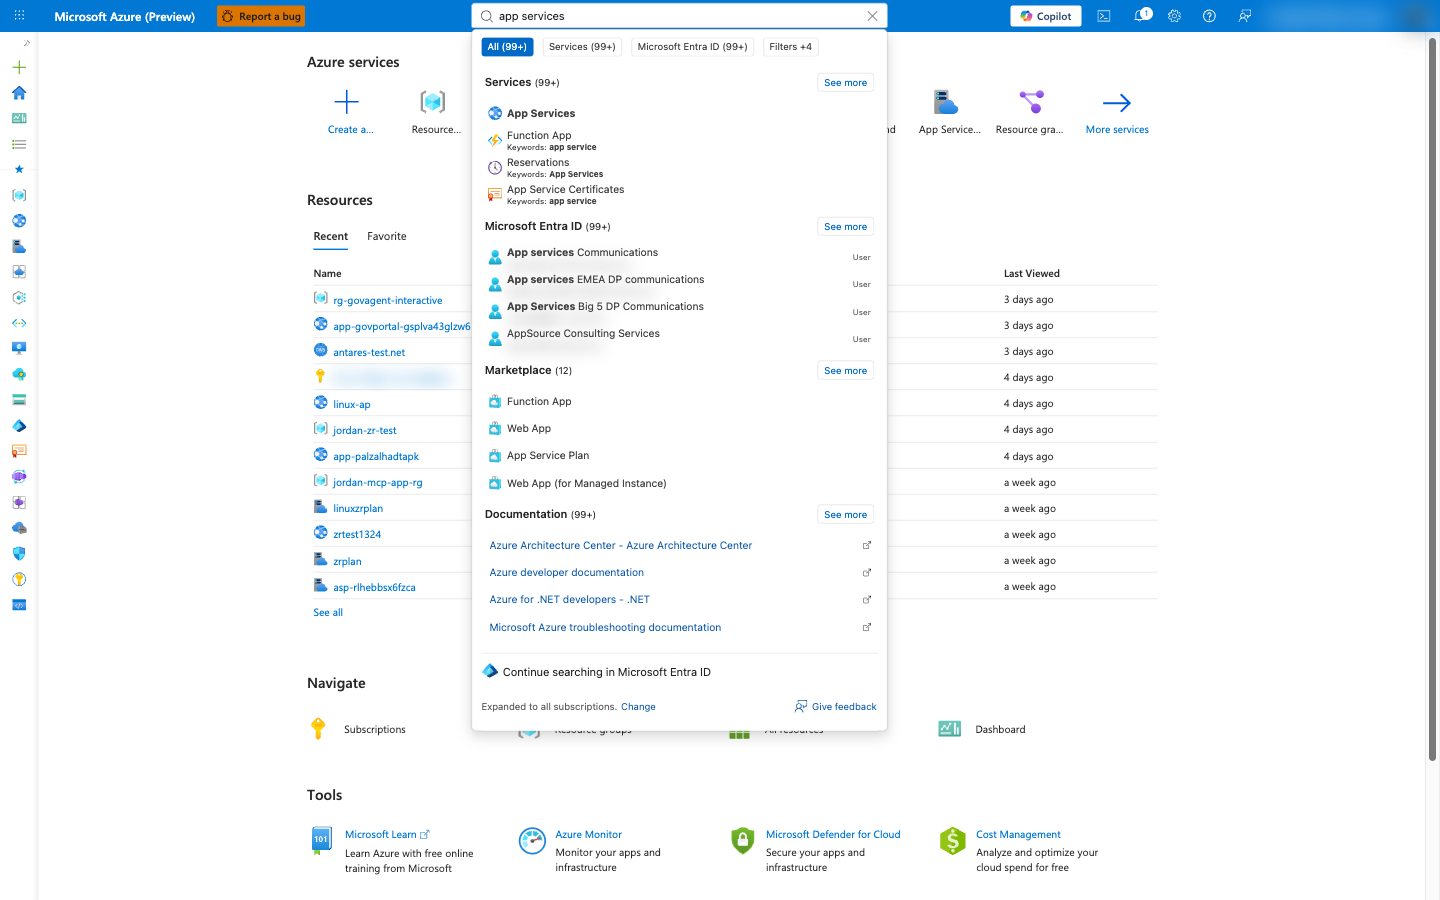Image resolution: width=1440 pixels, height=900 pixels.
Task: Open App Services in search results
Action: [679, 113]
